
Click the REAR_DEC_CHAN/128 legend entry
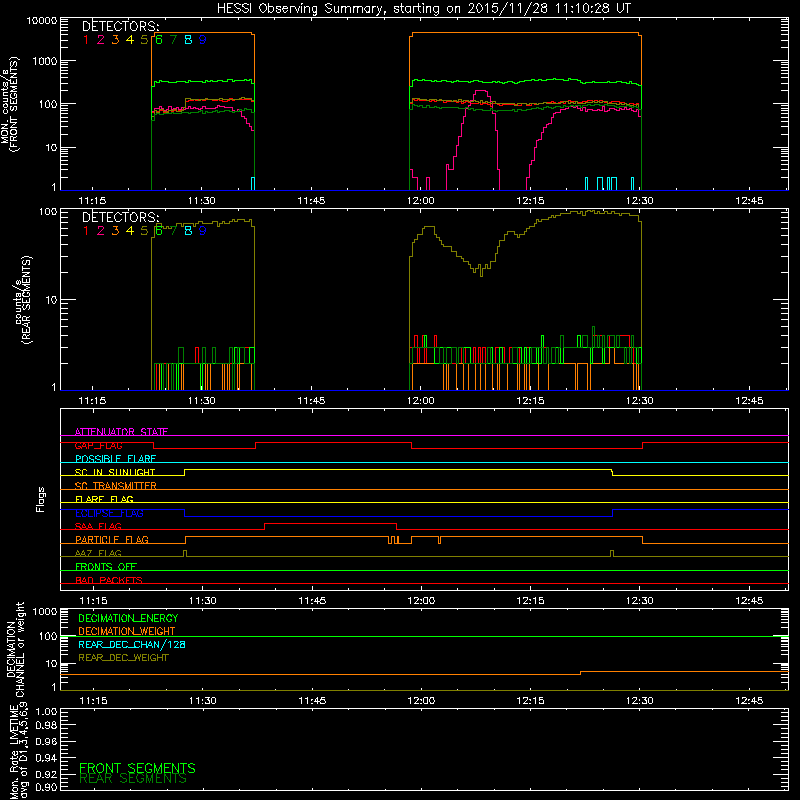point(132,644)
